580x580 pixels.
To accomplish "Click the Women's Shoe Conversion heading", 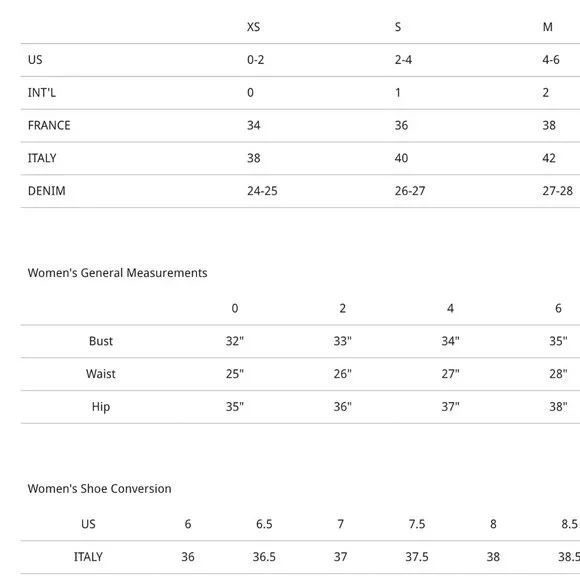I will tap(100, 489).
